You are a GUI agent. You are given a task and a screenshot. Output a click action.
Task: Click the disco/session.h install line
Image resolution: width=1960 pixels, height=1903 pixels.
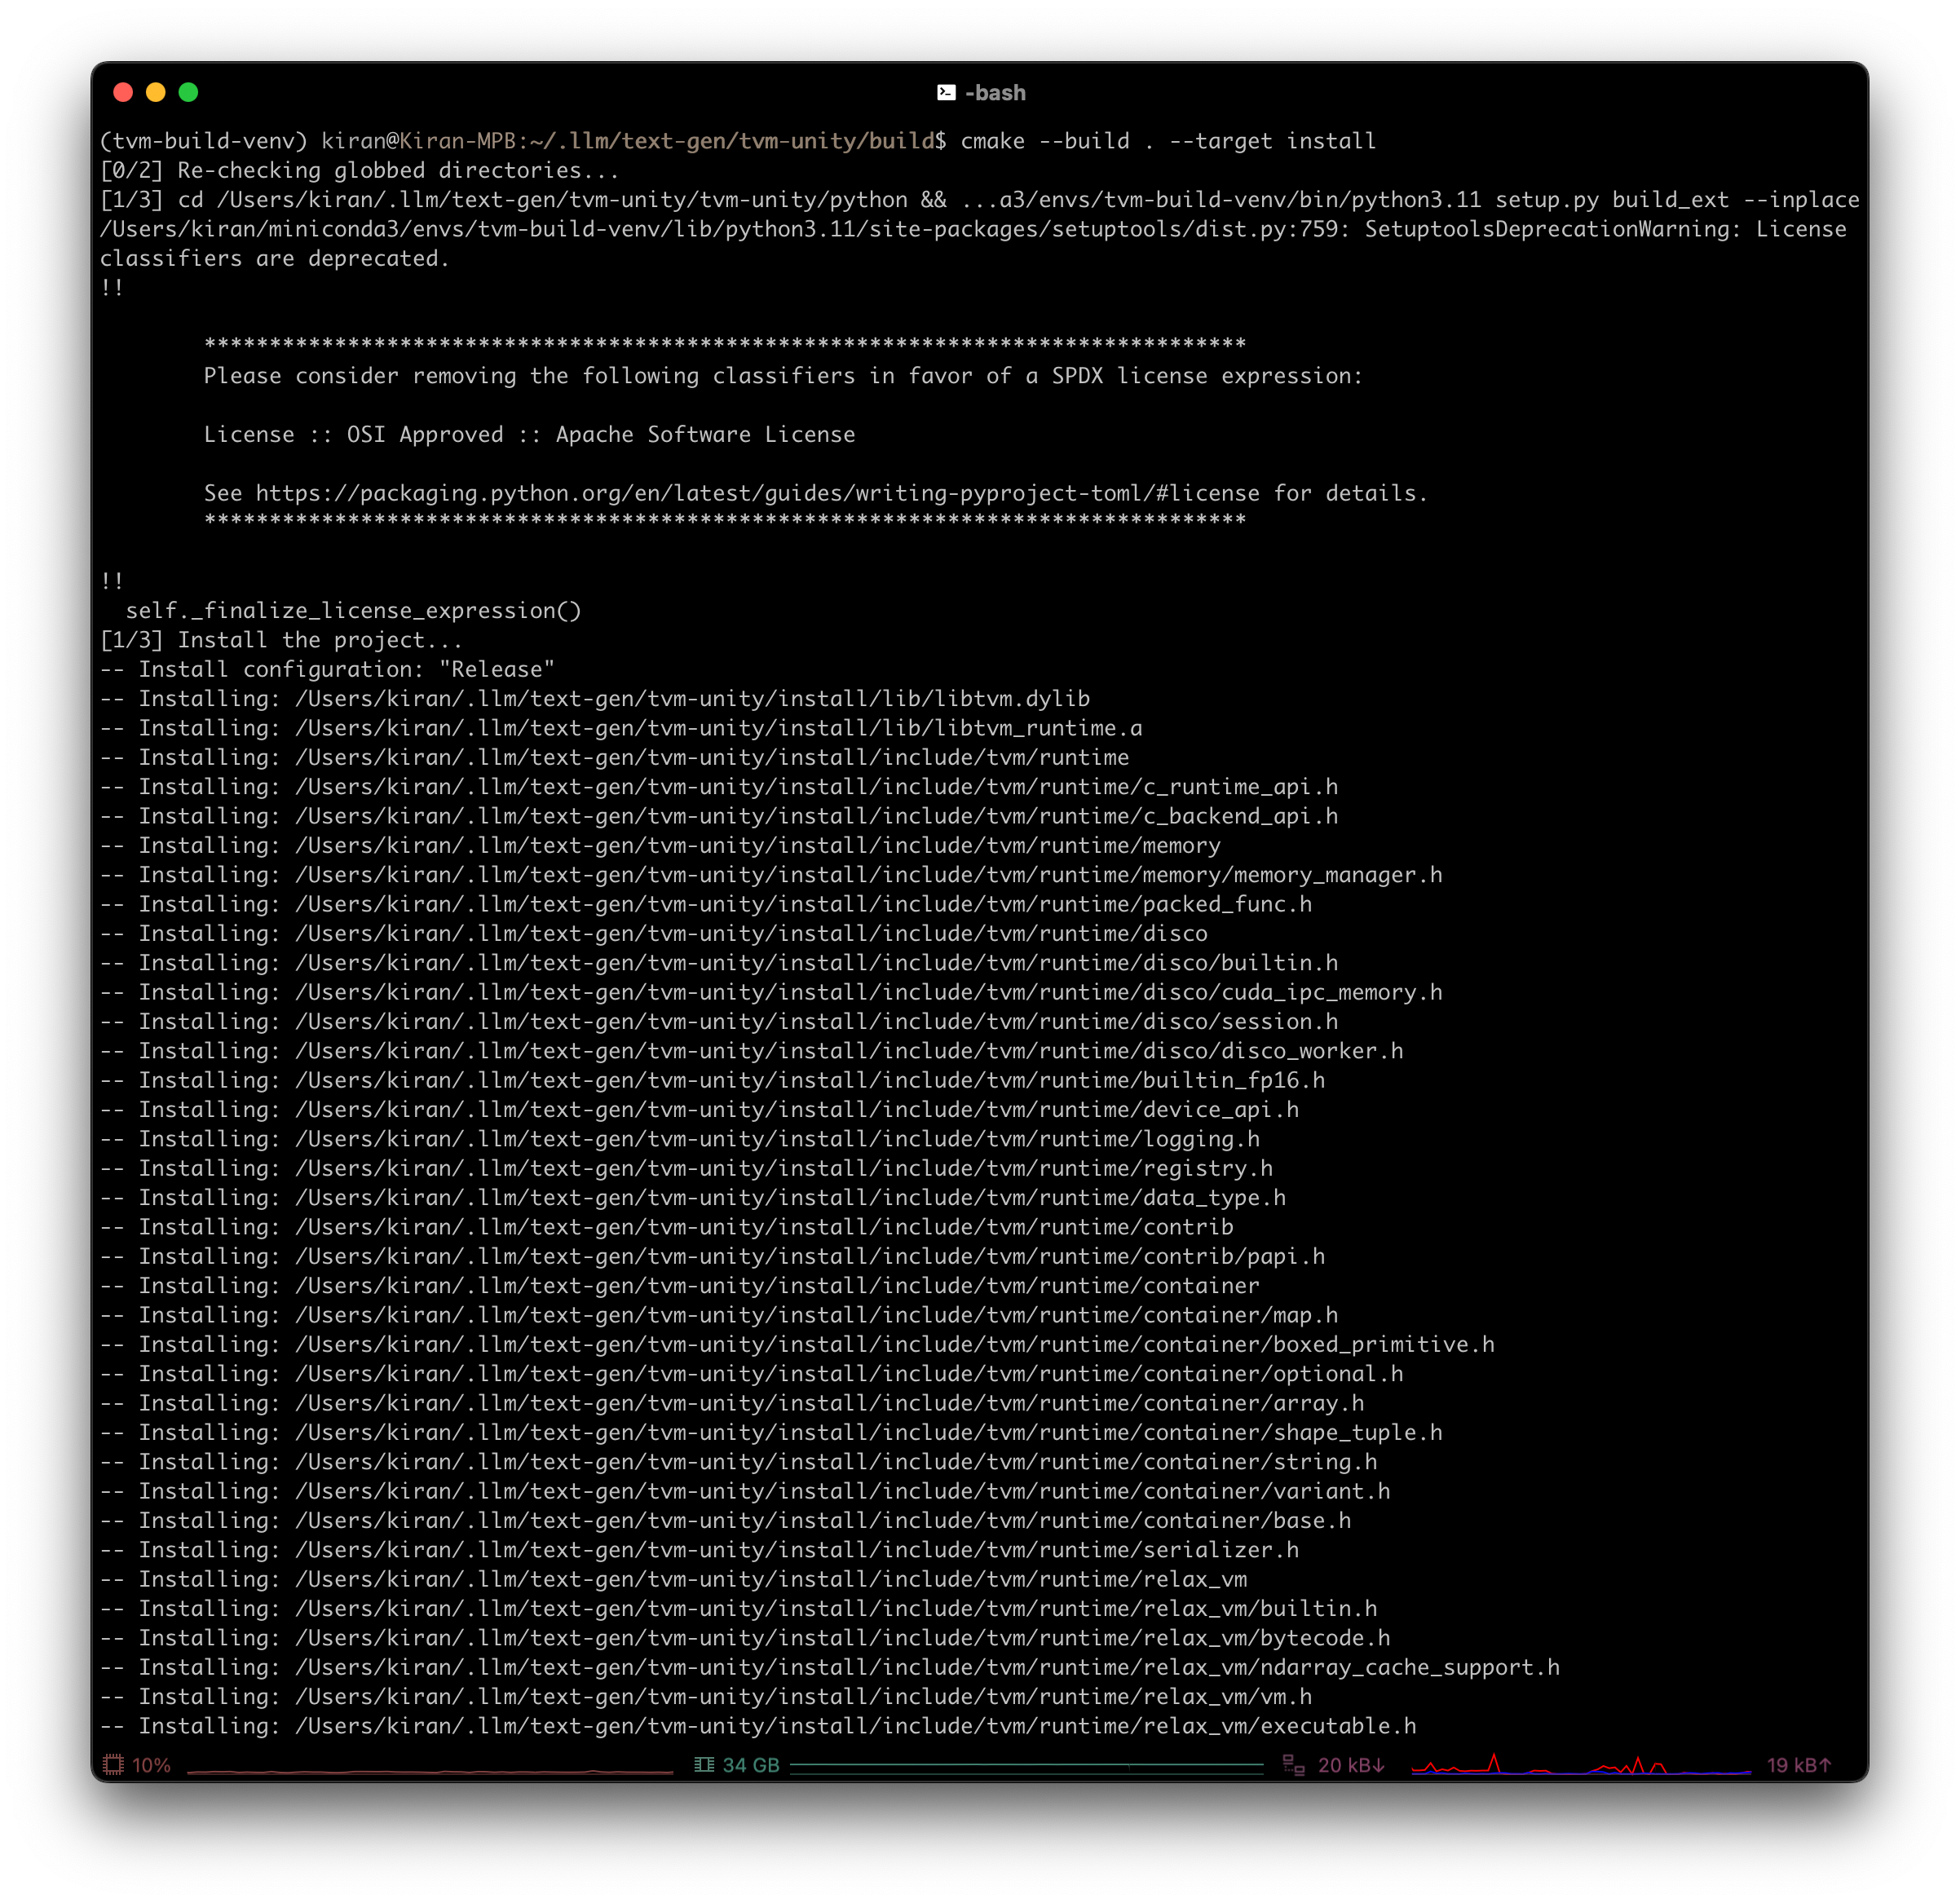point(719,1021)
